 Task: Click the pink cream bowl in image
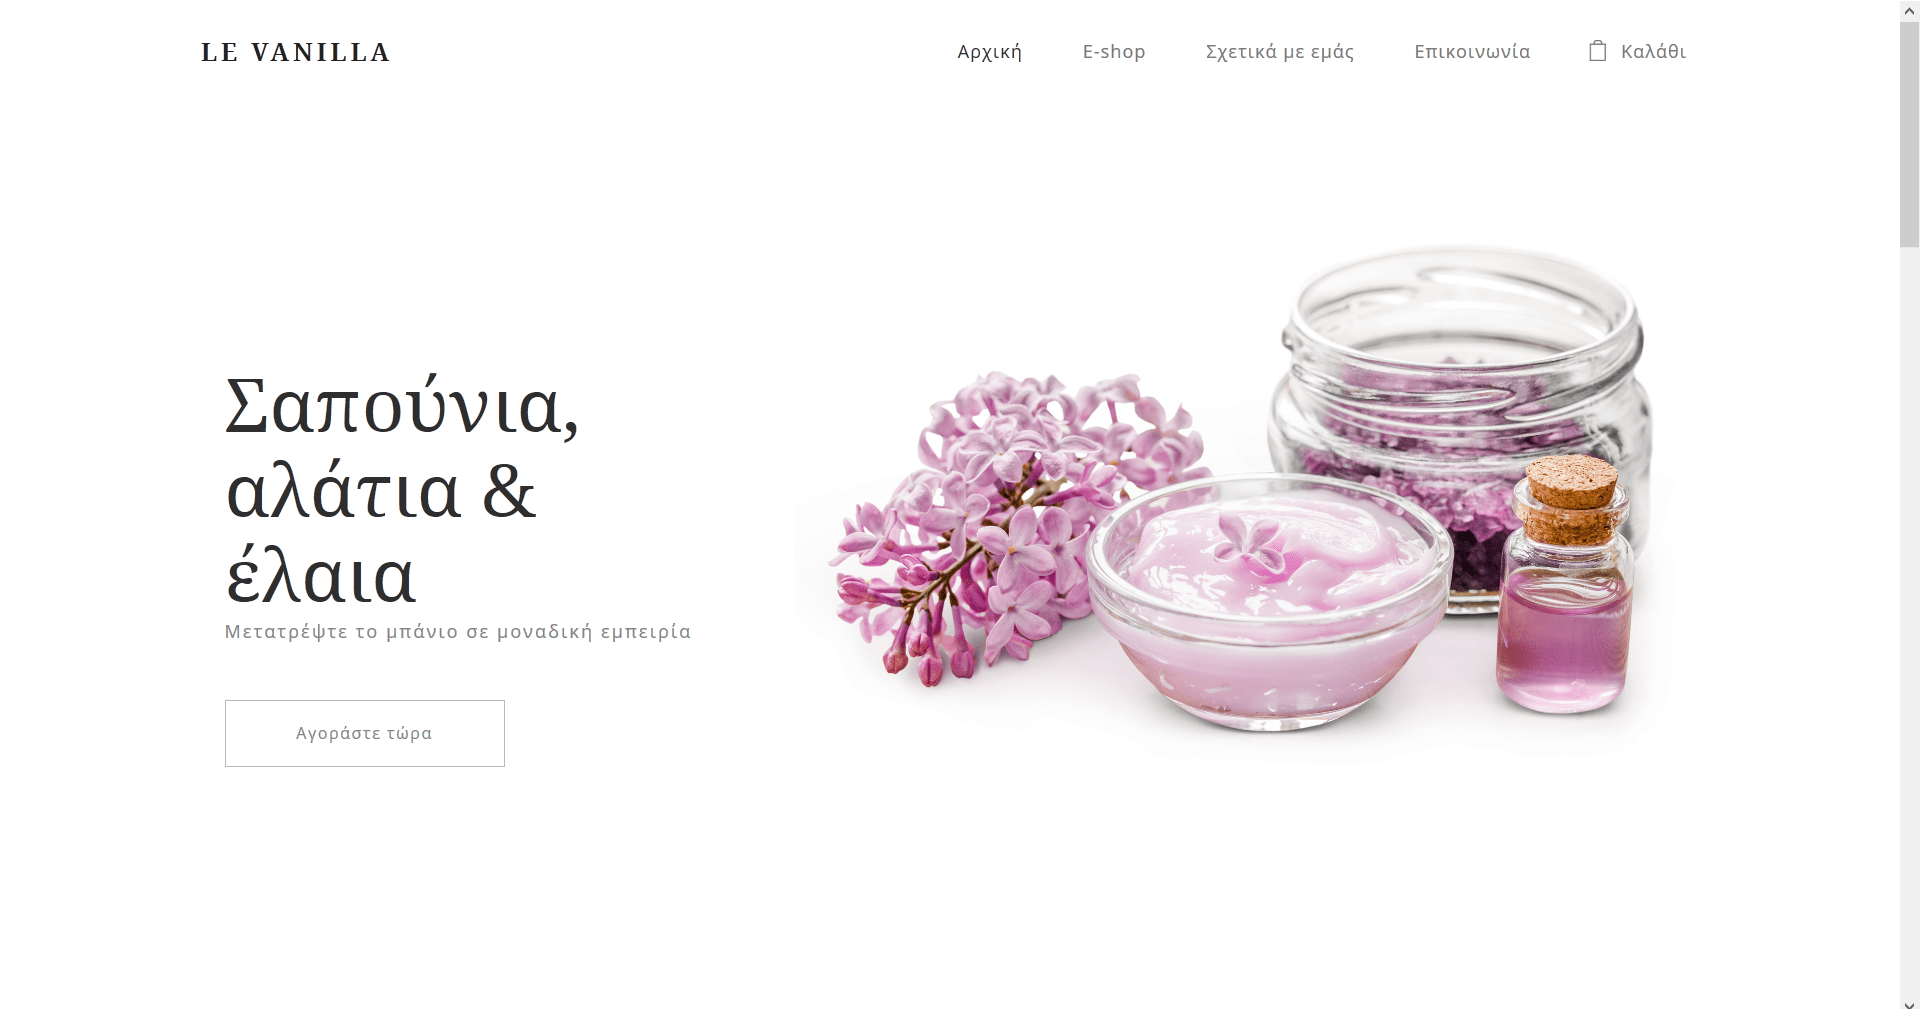[x=1268, y=600]
